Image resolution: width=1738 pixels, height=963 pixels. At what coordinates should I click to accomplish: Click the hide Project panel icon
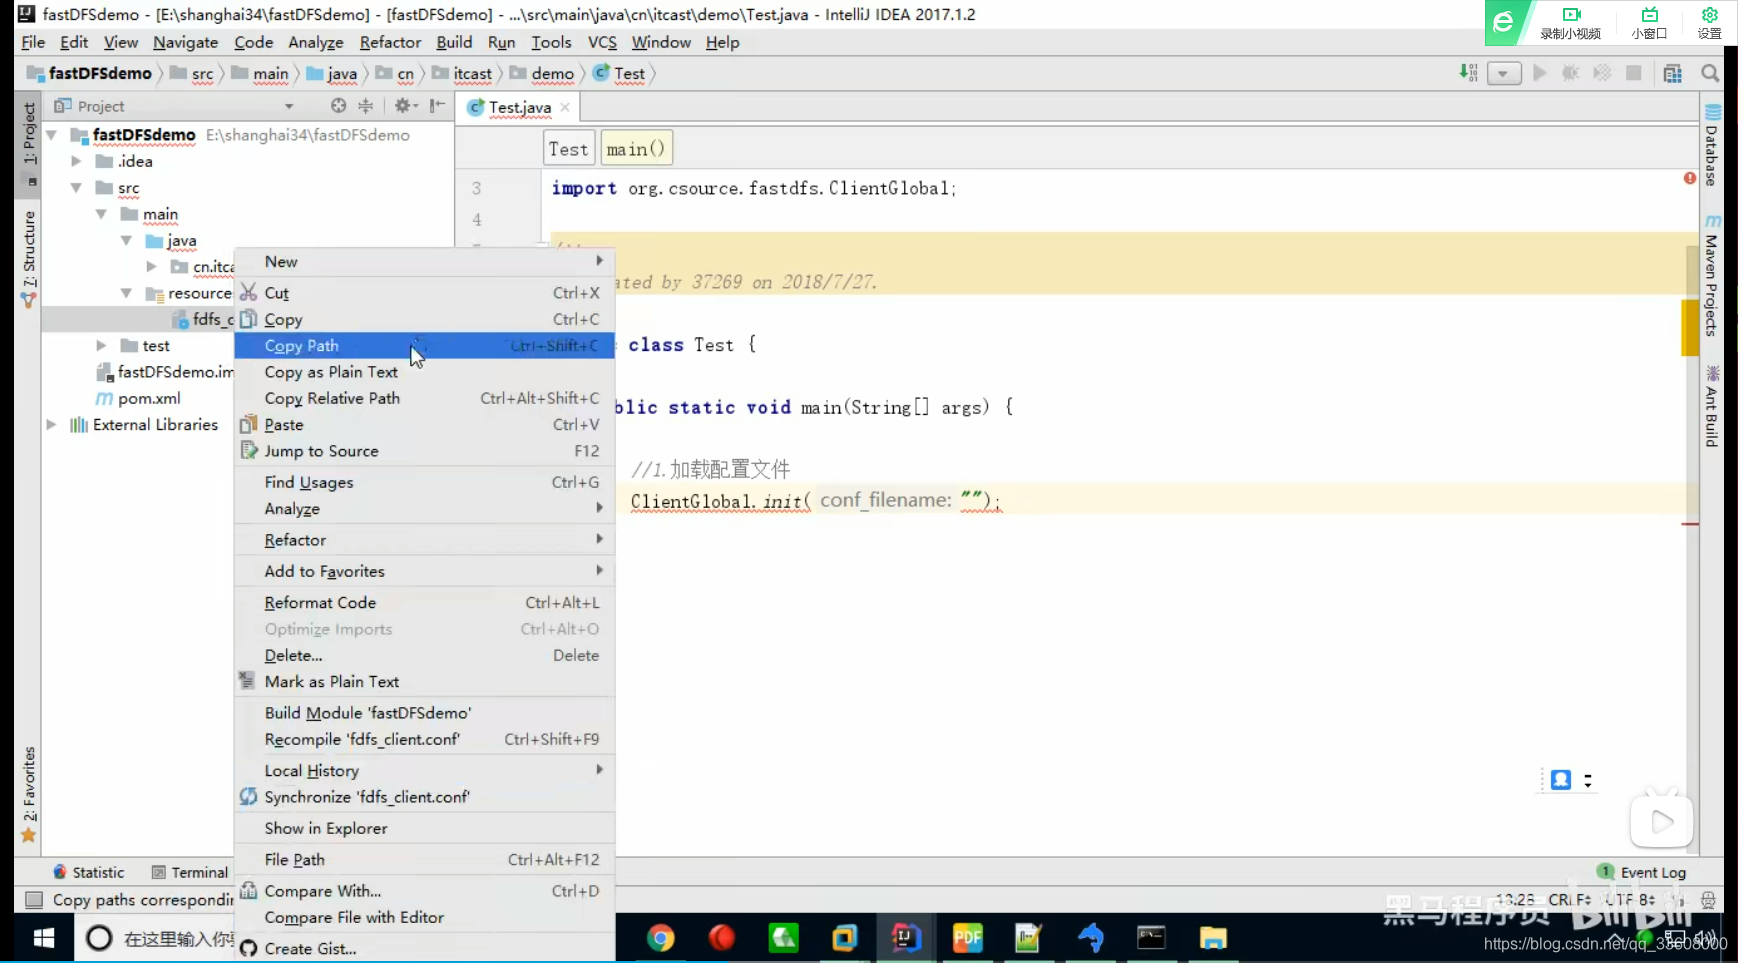(x=437, y=106)
